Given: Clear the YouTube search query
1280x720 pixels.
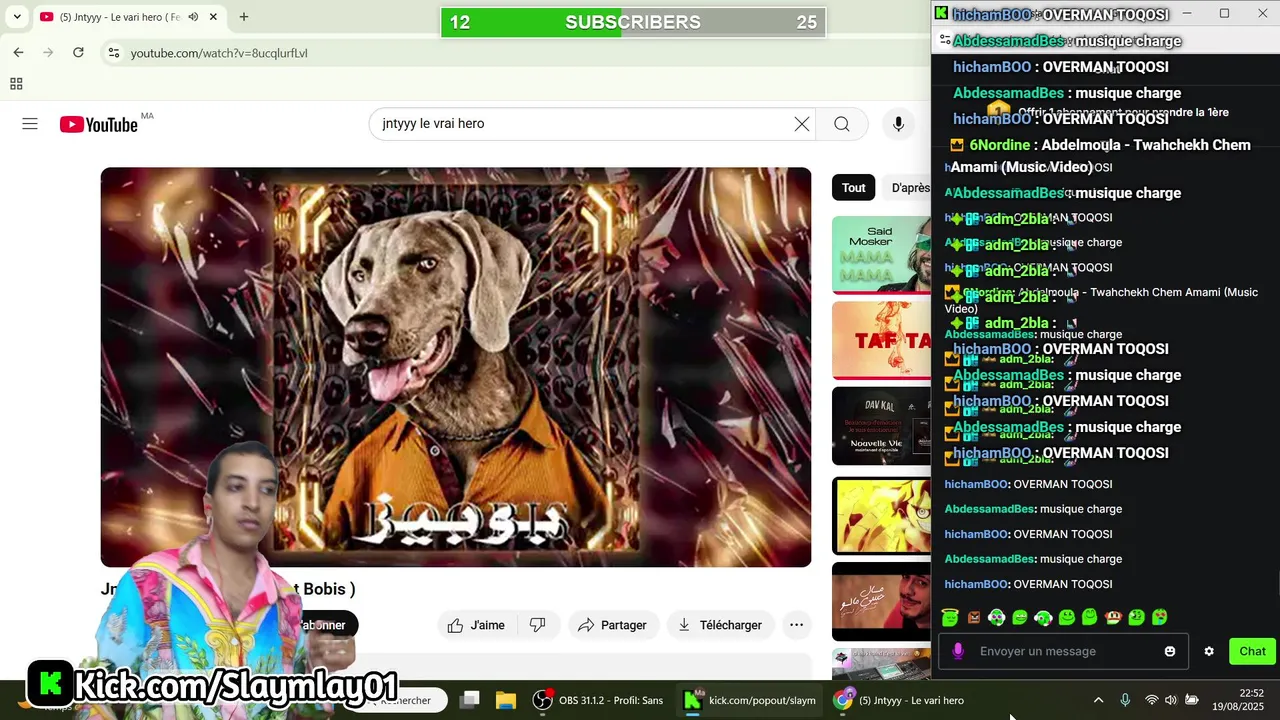Looking at the screenshot, I should point(802,124).
